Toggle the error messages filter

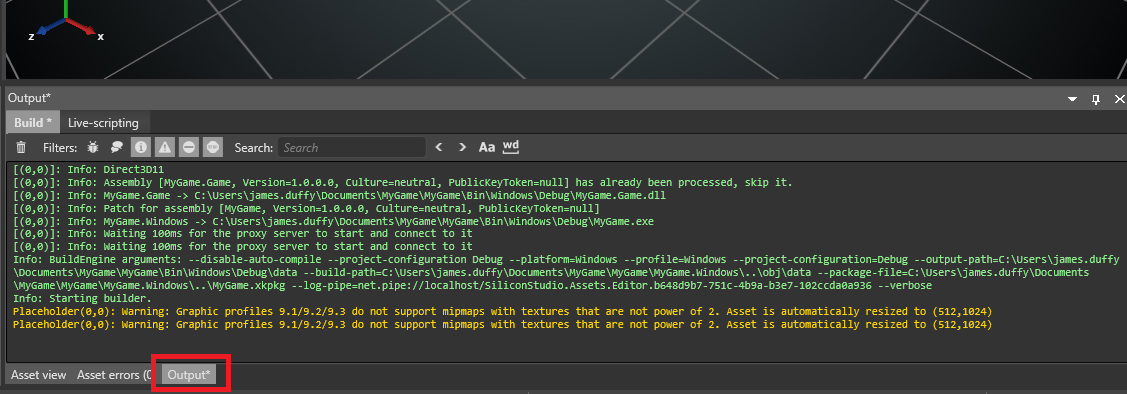click(x=188, y=147)
